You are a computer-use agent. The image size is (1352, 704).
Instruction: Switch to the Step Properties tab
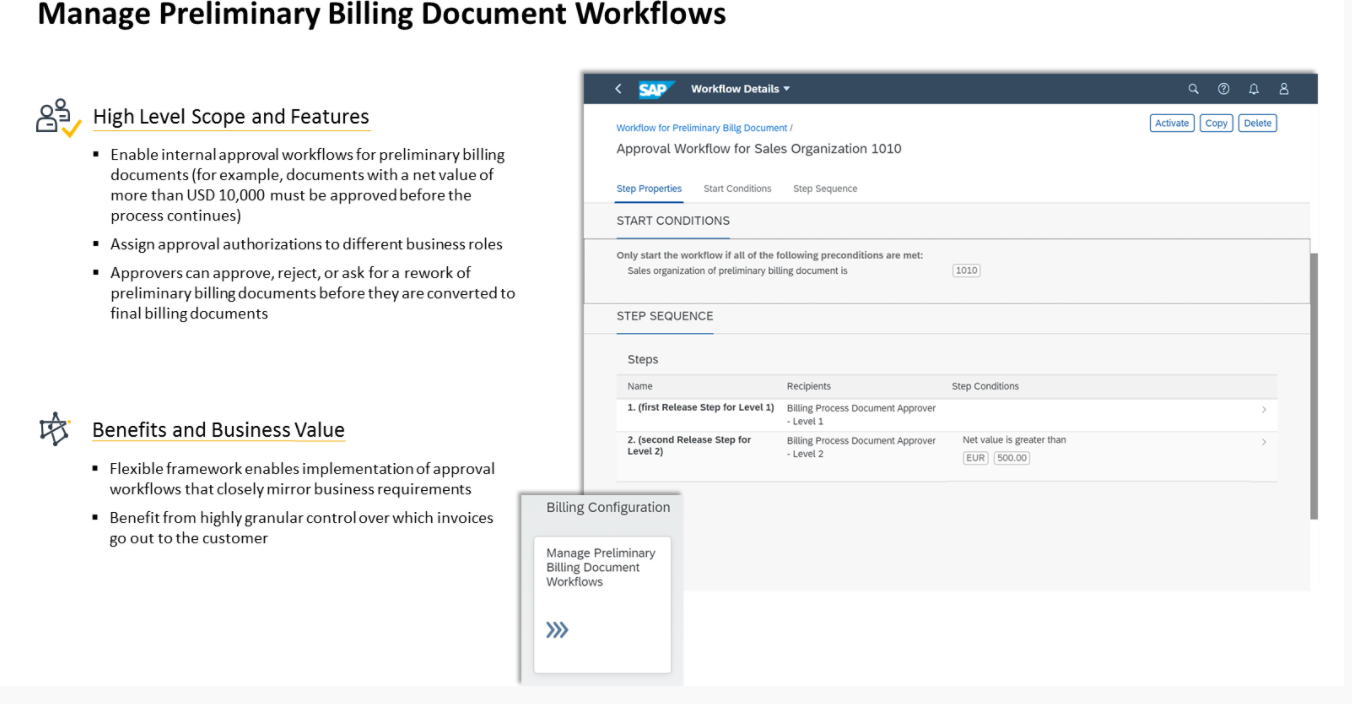(x=649, y=189)
